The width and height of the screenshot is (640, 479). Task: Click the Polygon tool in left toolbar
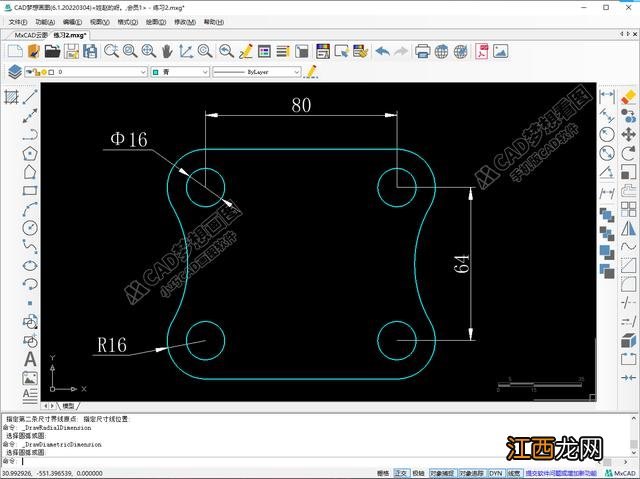pyautogui.click(x=30, y=153)
